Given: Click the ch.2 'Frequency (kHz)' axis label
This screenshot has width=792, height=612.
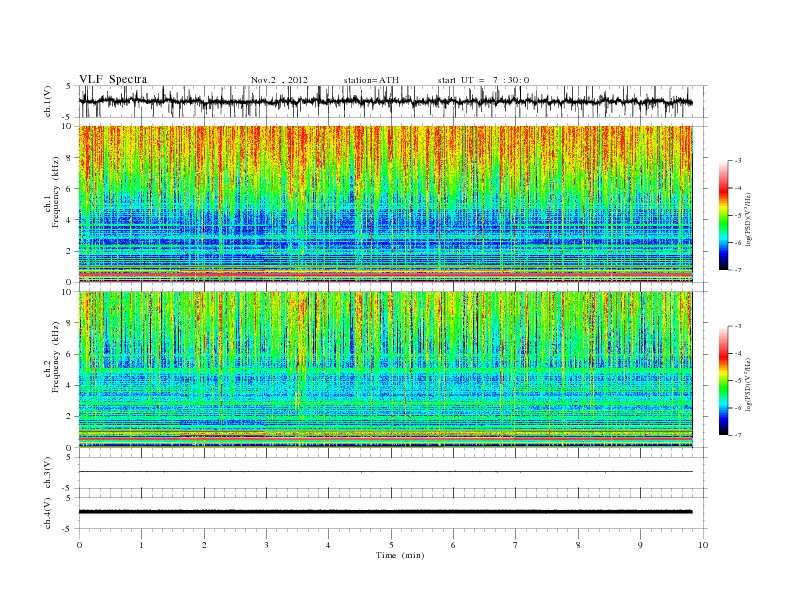Looking at the screenshot, I should (56, 356).
